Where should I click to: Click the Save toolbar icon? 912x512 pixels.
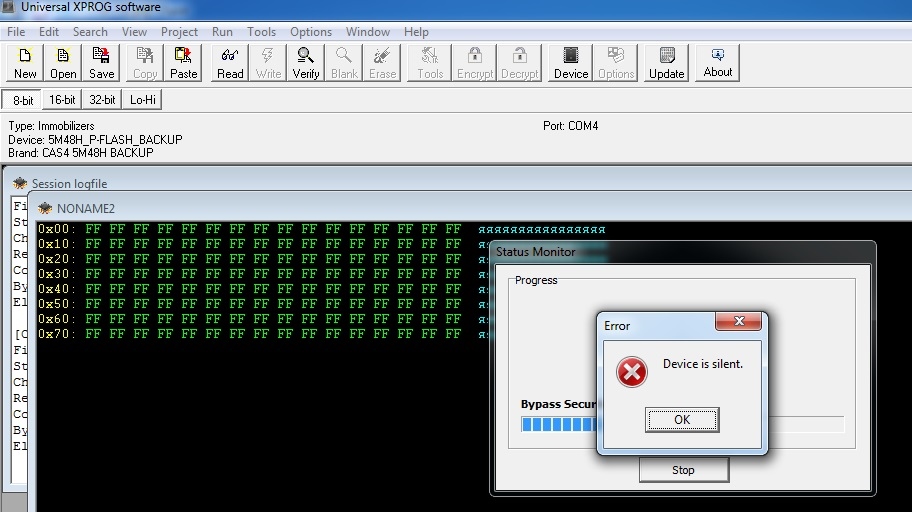101,63
